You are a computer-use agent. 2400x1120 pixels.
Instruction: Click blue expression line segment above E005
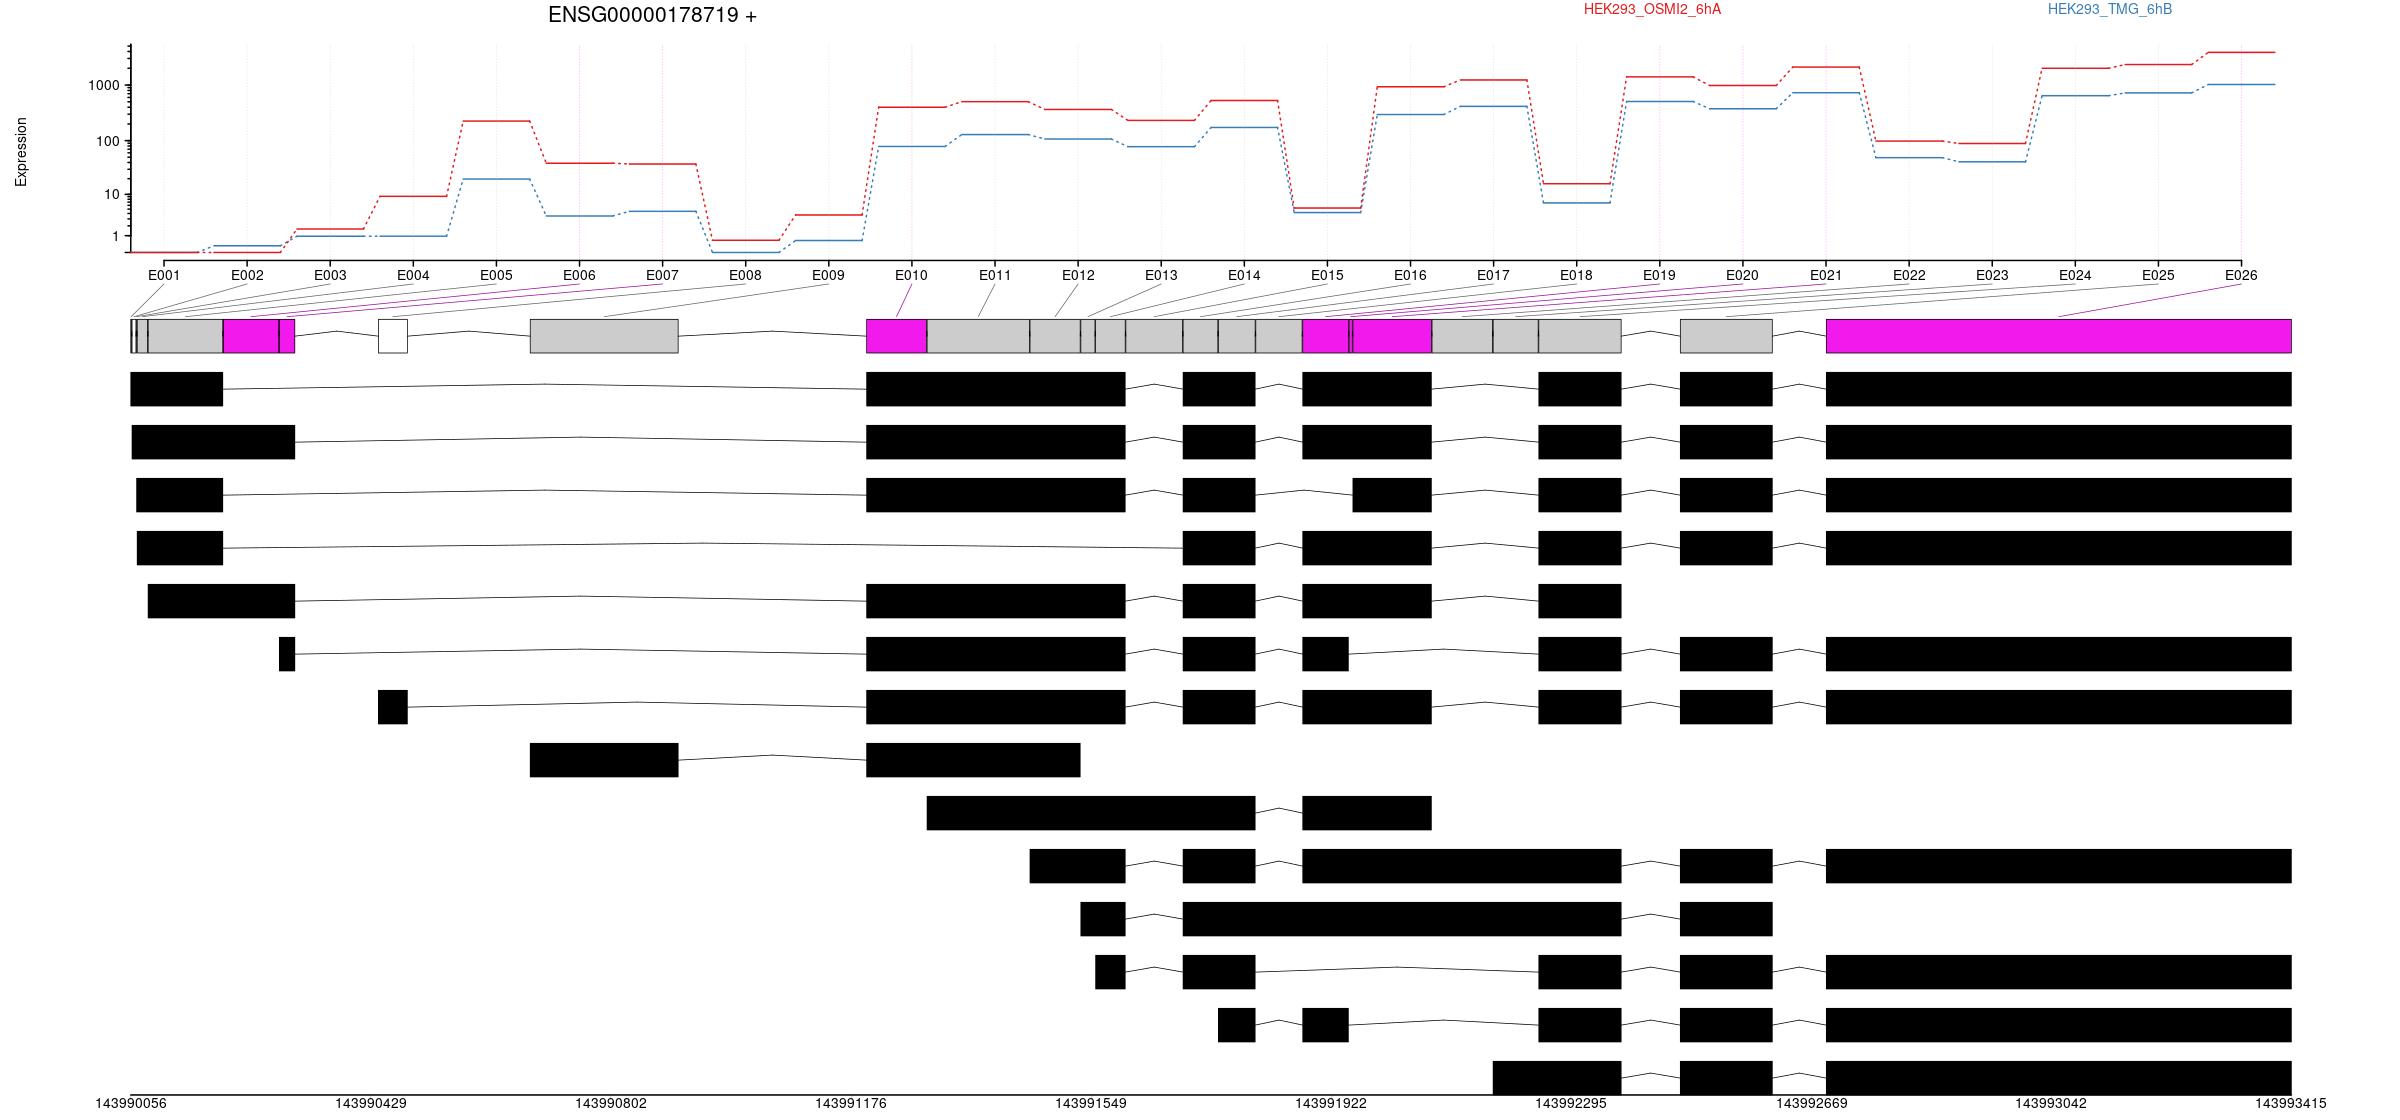point(496,179)
